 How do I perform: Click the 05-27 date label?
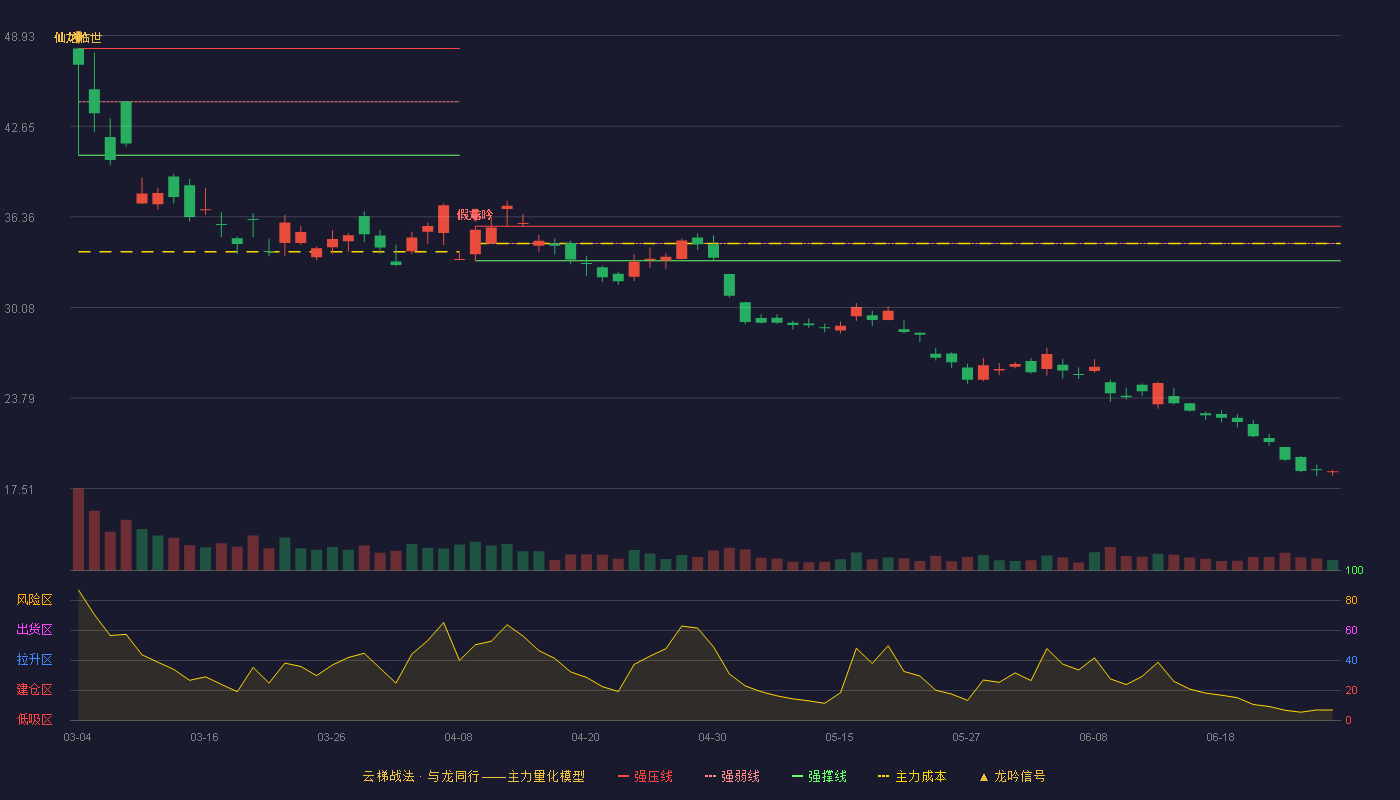click(966, 737)
